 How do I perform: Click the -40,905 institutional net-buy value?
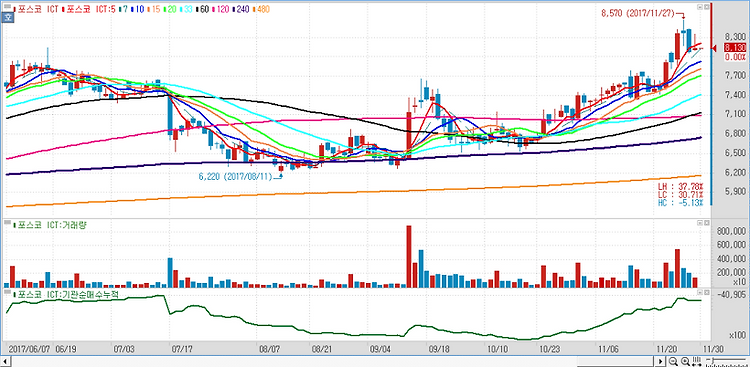(731, 295)
